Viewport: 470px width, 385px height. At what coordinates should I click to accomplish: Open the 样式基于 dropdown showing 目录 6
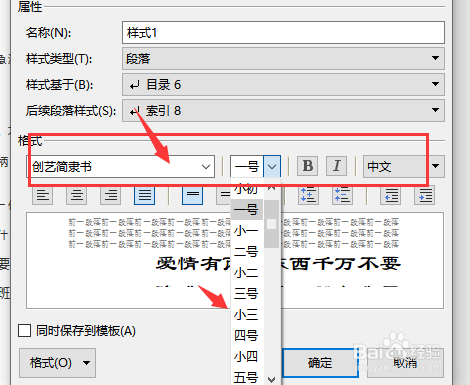pyautogui.click(x=283, y=84)
